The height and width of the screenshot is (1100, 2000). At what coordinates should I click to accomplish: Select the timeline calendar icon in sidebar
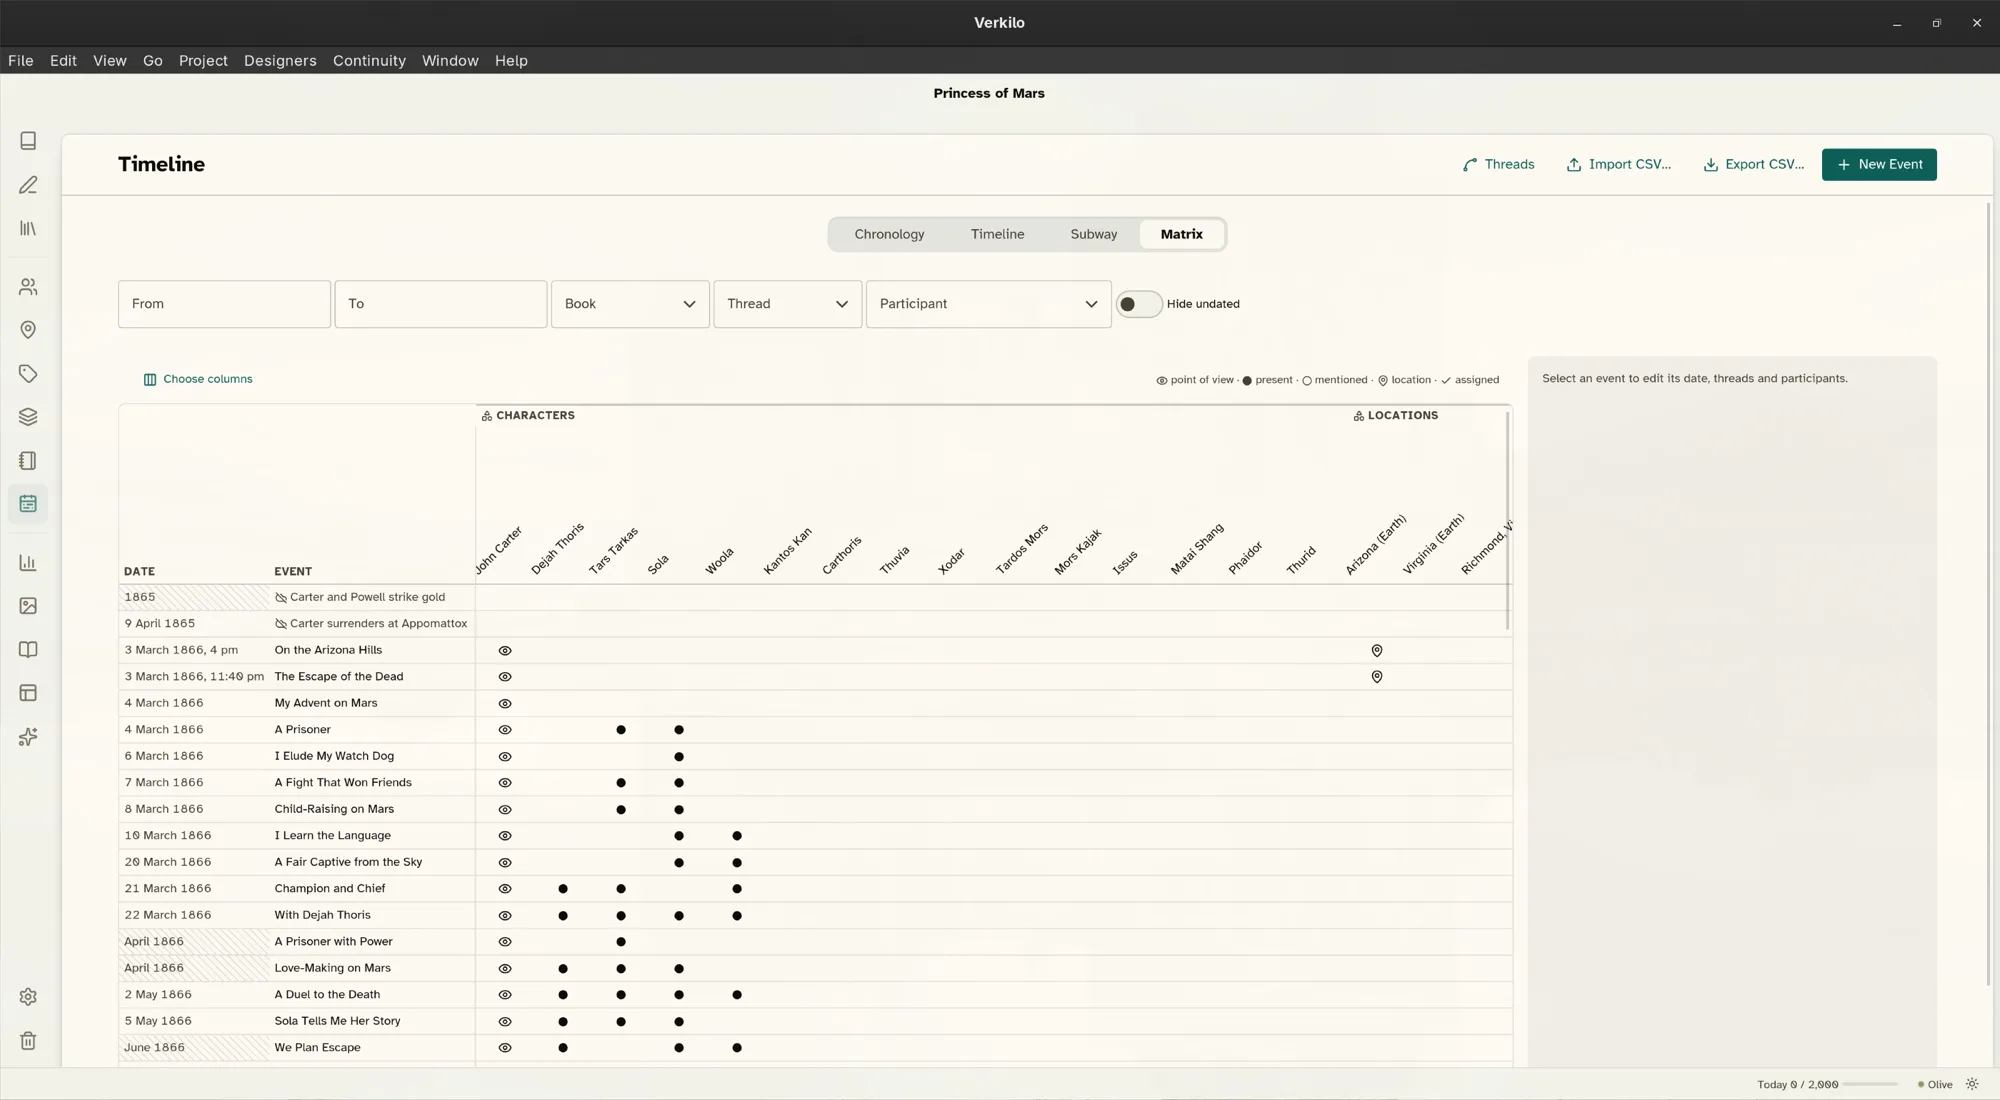point(28,504)
